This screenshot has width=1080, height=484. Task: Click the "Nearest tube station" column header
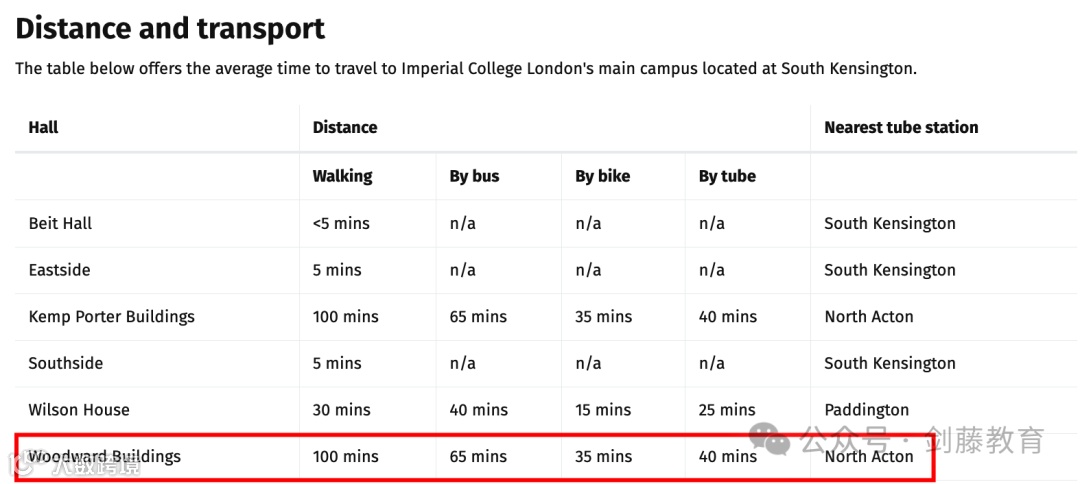[x=900, y=128]
